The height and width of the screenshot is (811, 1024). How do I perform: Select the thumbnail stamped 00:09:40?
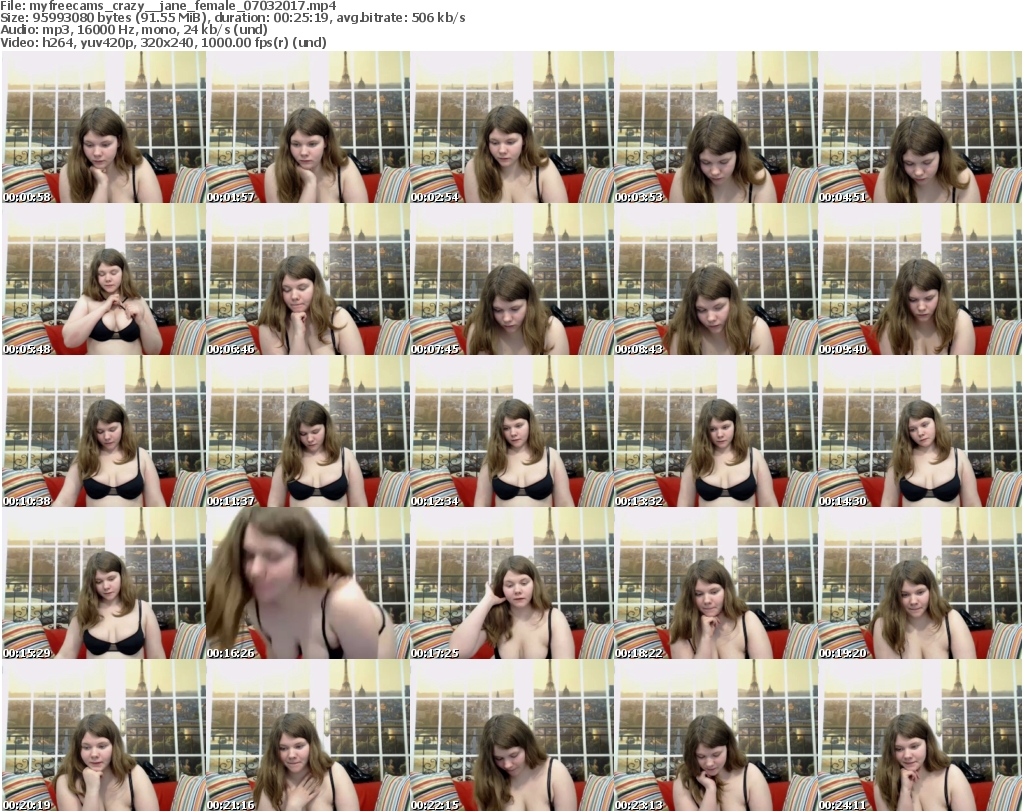920,279
